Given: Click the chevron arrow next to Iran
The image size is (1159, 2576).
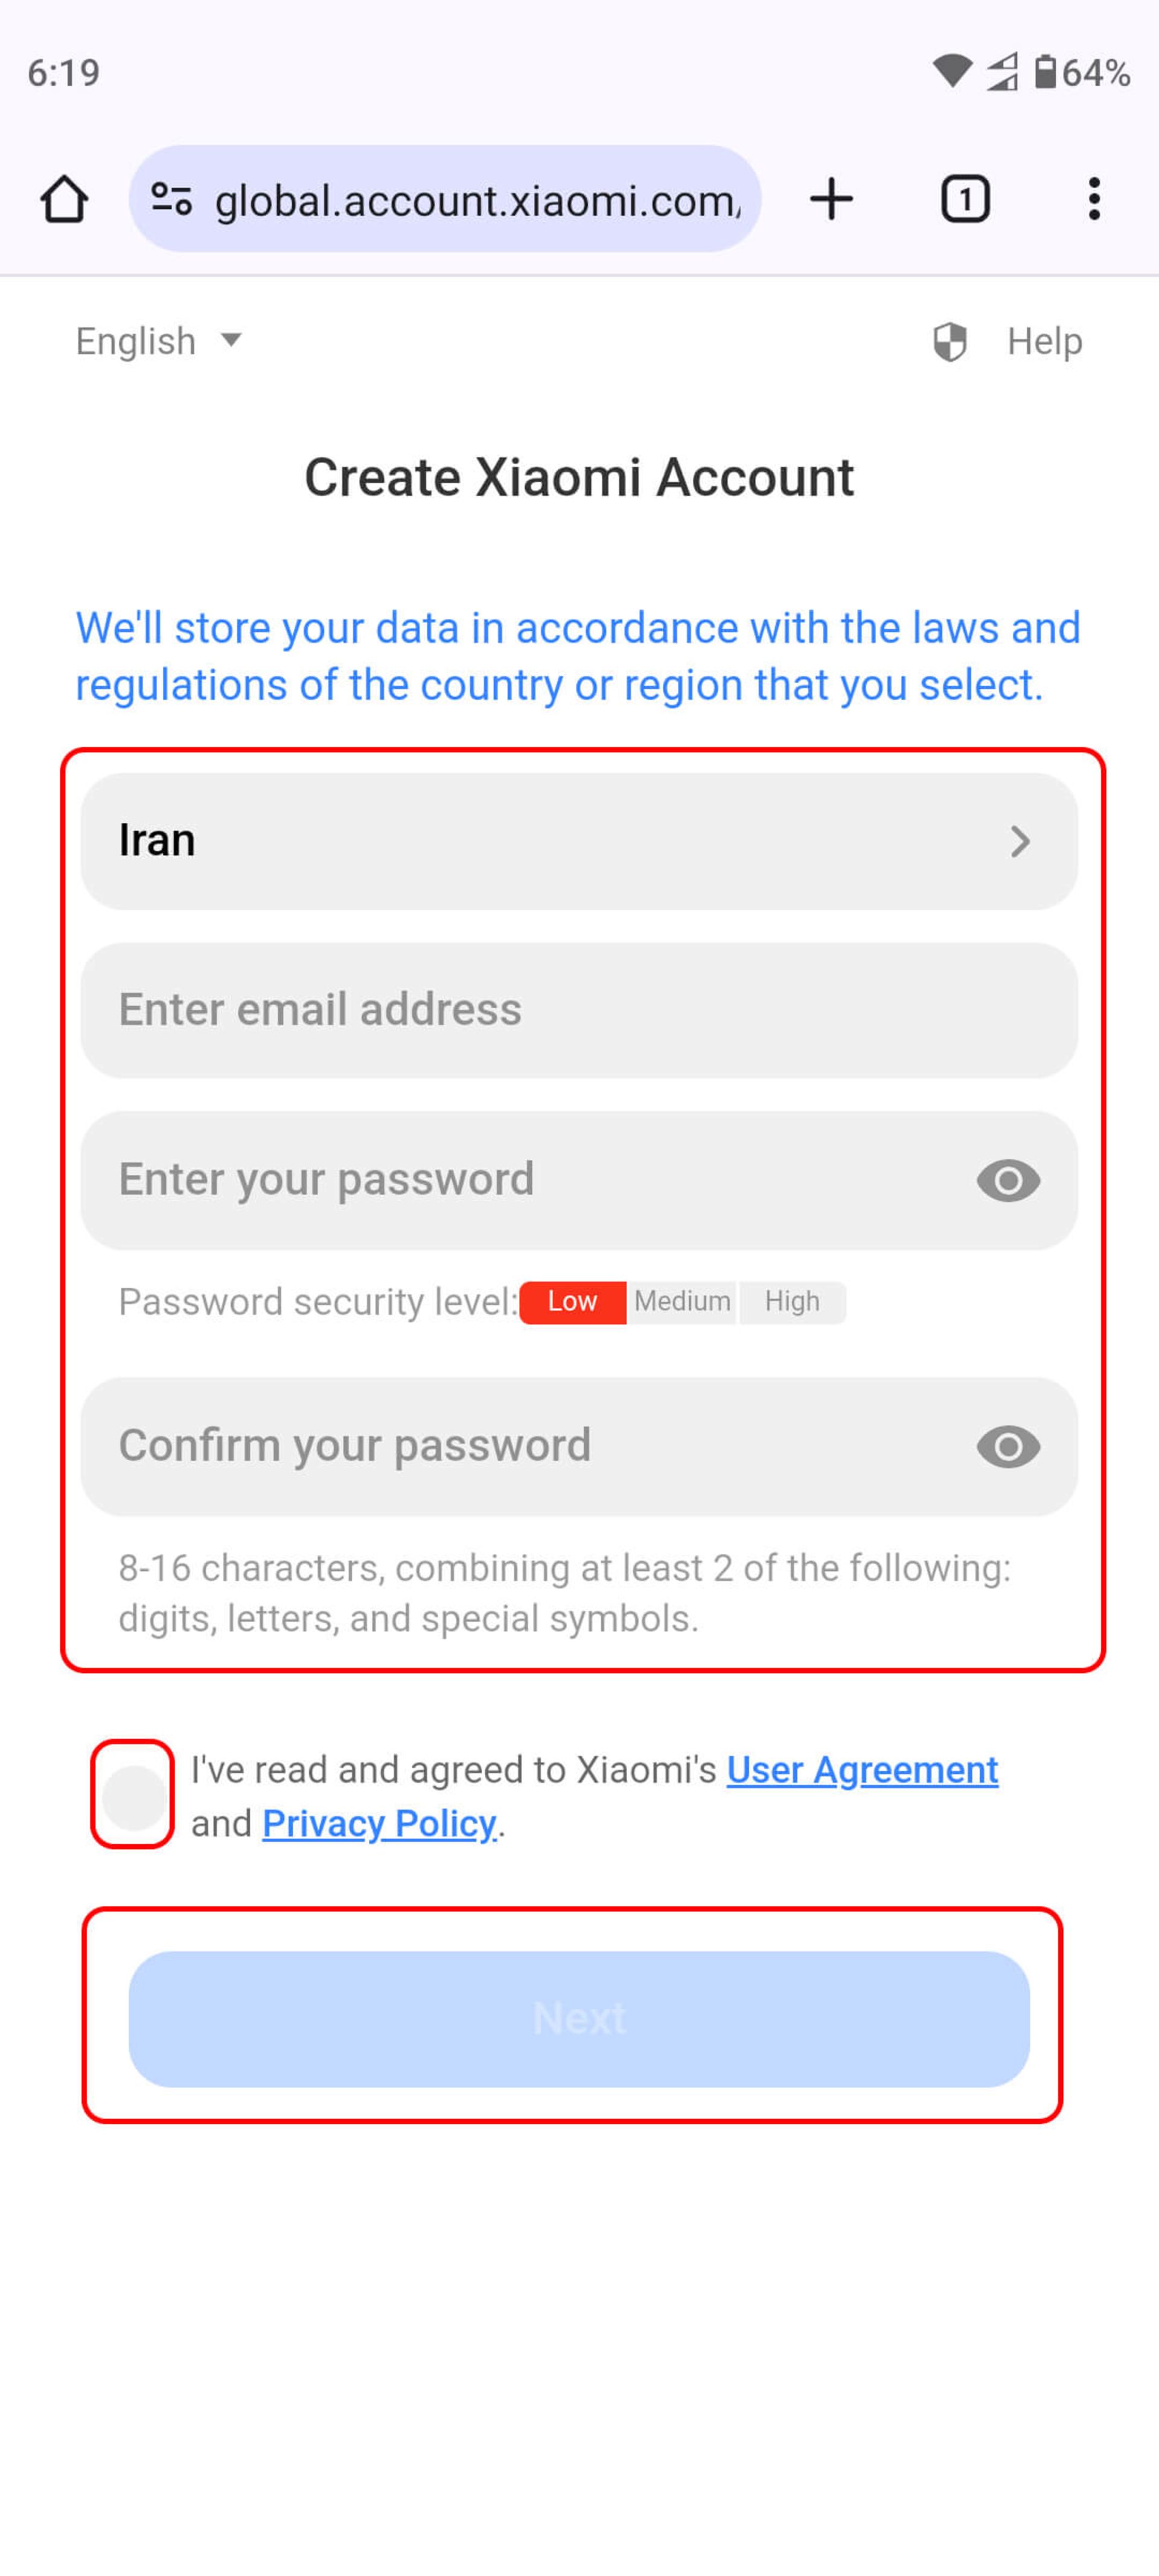Looking at the screenshot, I should [1021, 840].
